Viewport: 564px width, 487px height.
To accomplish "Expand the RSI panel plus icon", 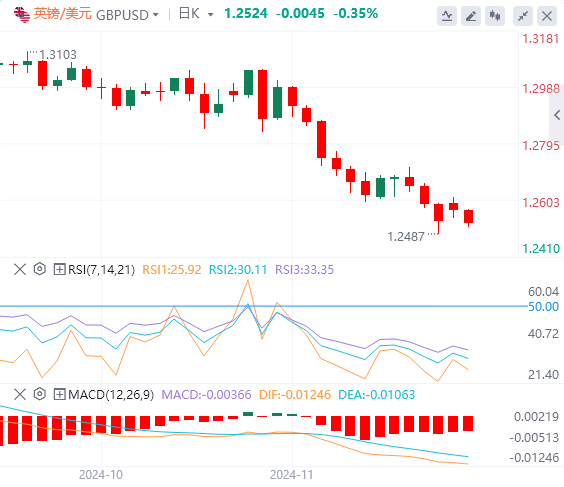I will tap(59, 269).
